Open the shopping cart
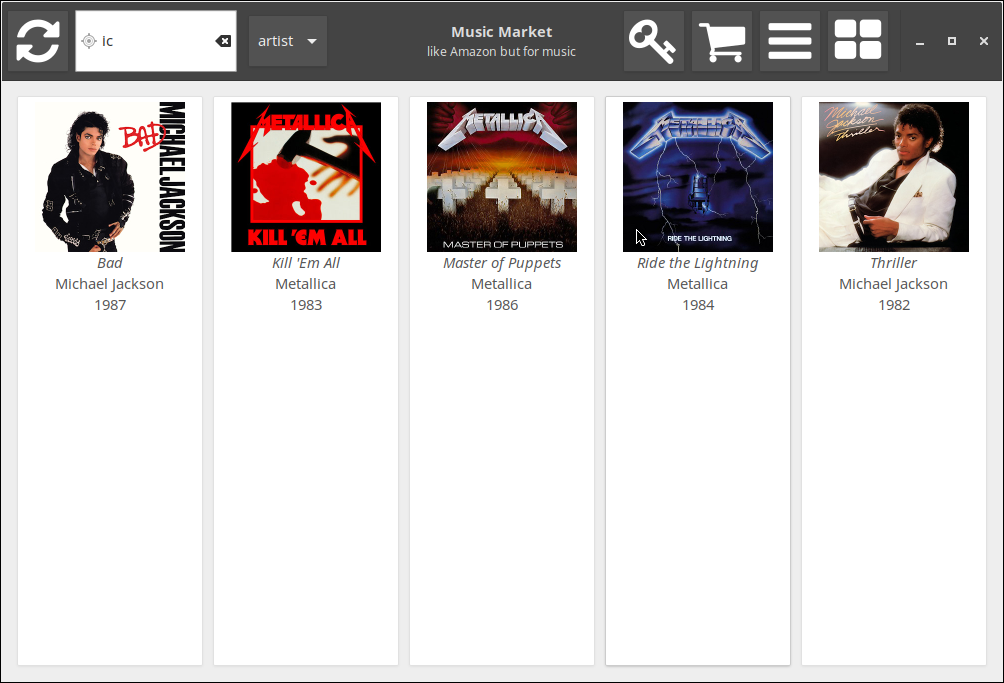Image resolution: width=1004 pixels, height=683 pixels. [722, 41]
